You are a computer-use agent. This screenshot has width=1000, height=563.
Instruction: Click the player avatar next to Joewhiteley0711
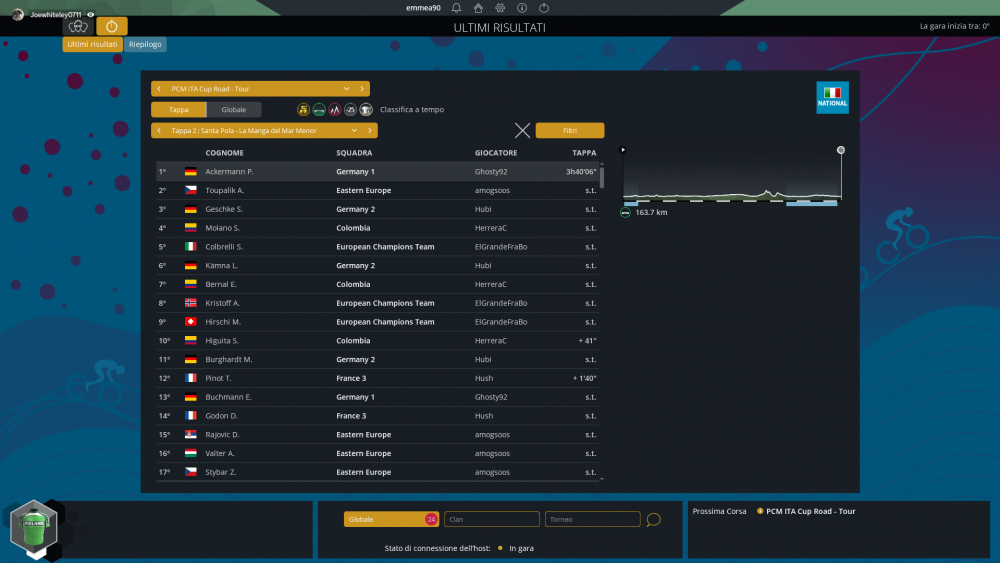pos(18,14)
